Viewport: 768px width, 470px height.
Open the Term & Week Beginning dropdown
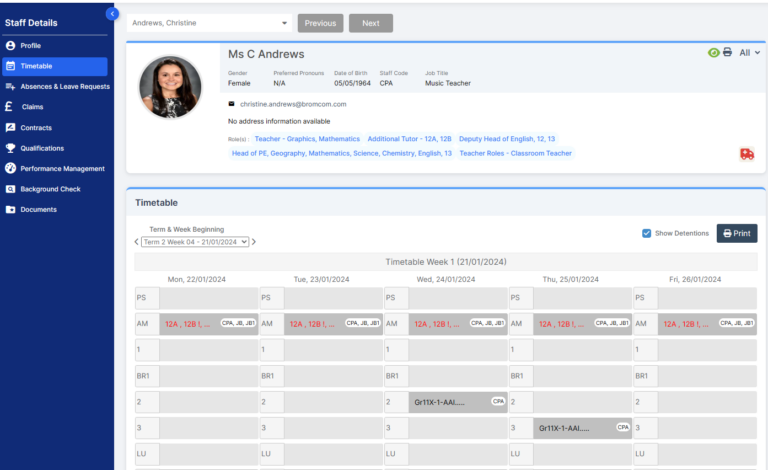point(195,242)
